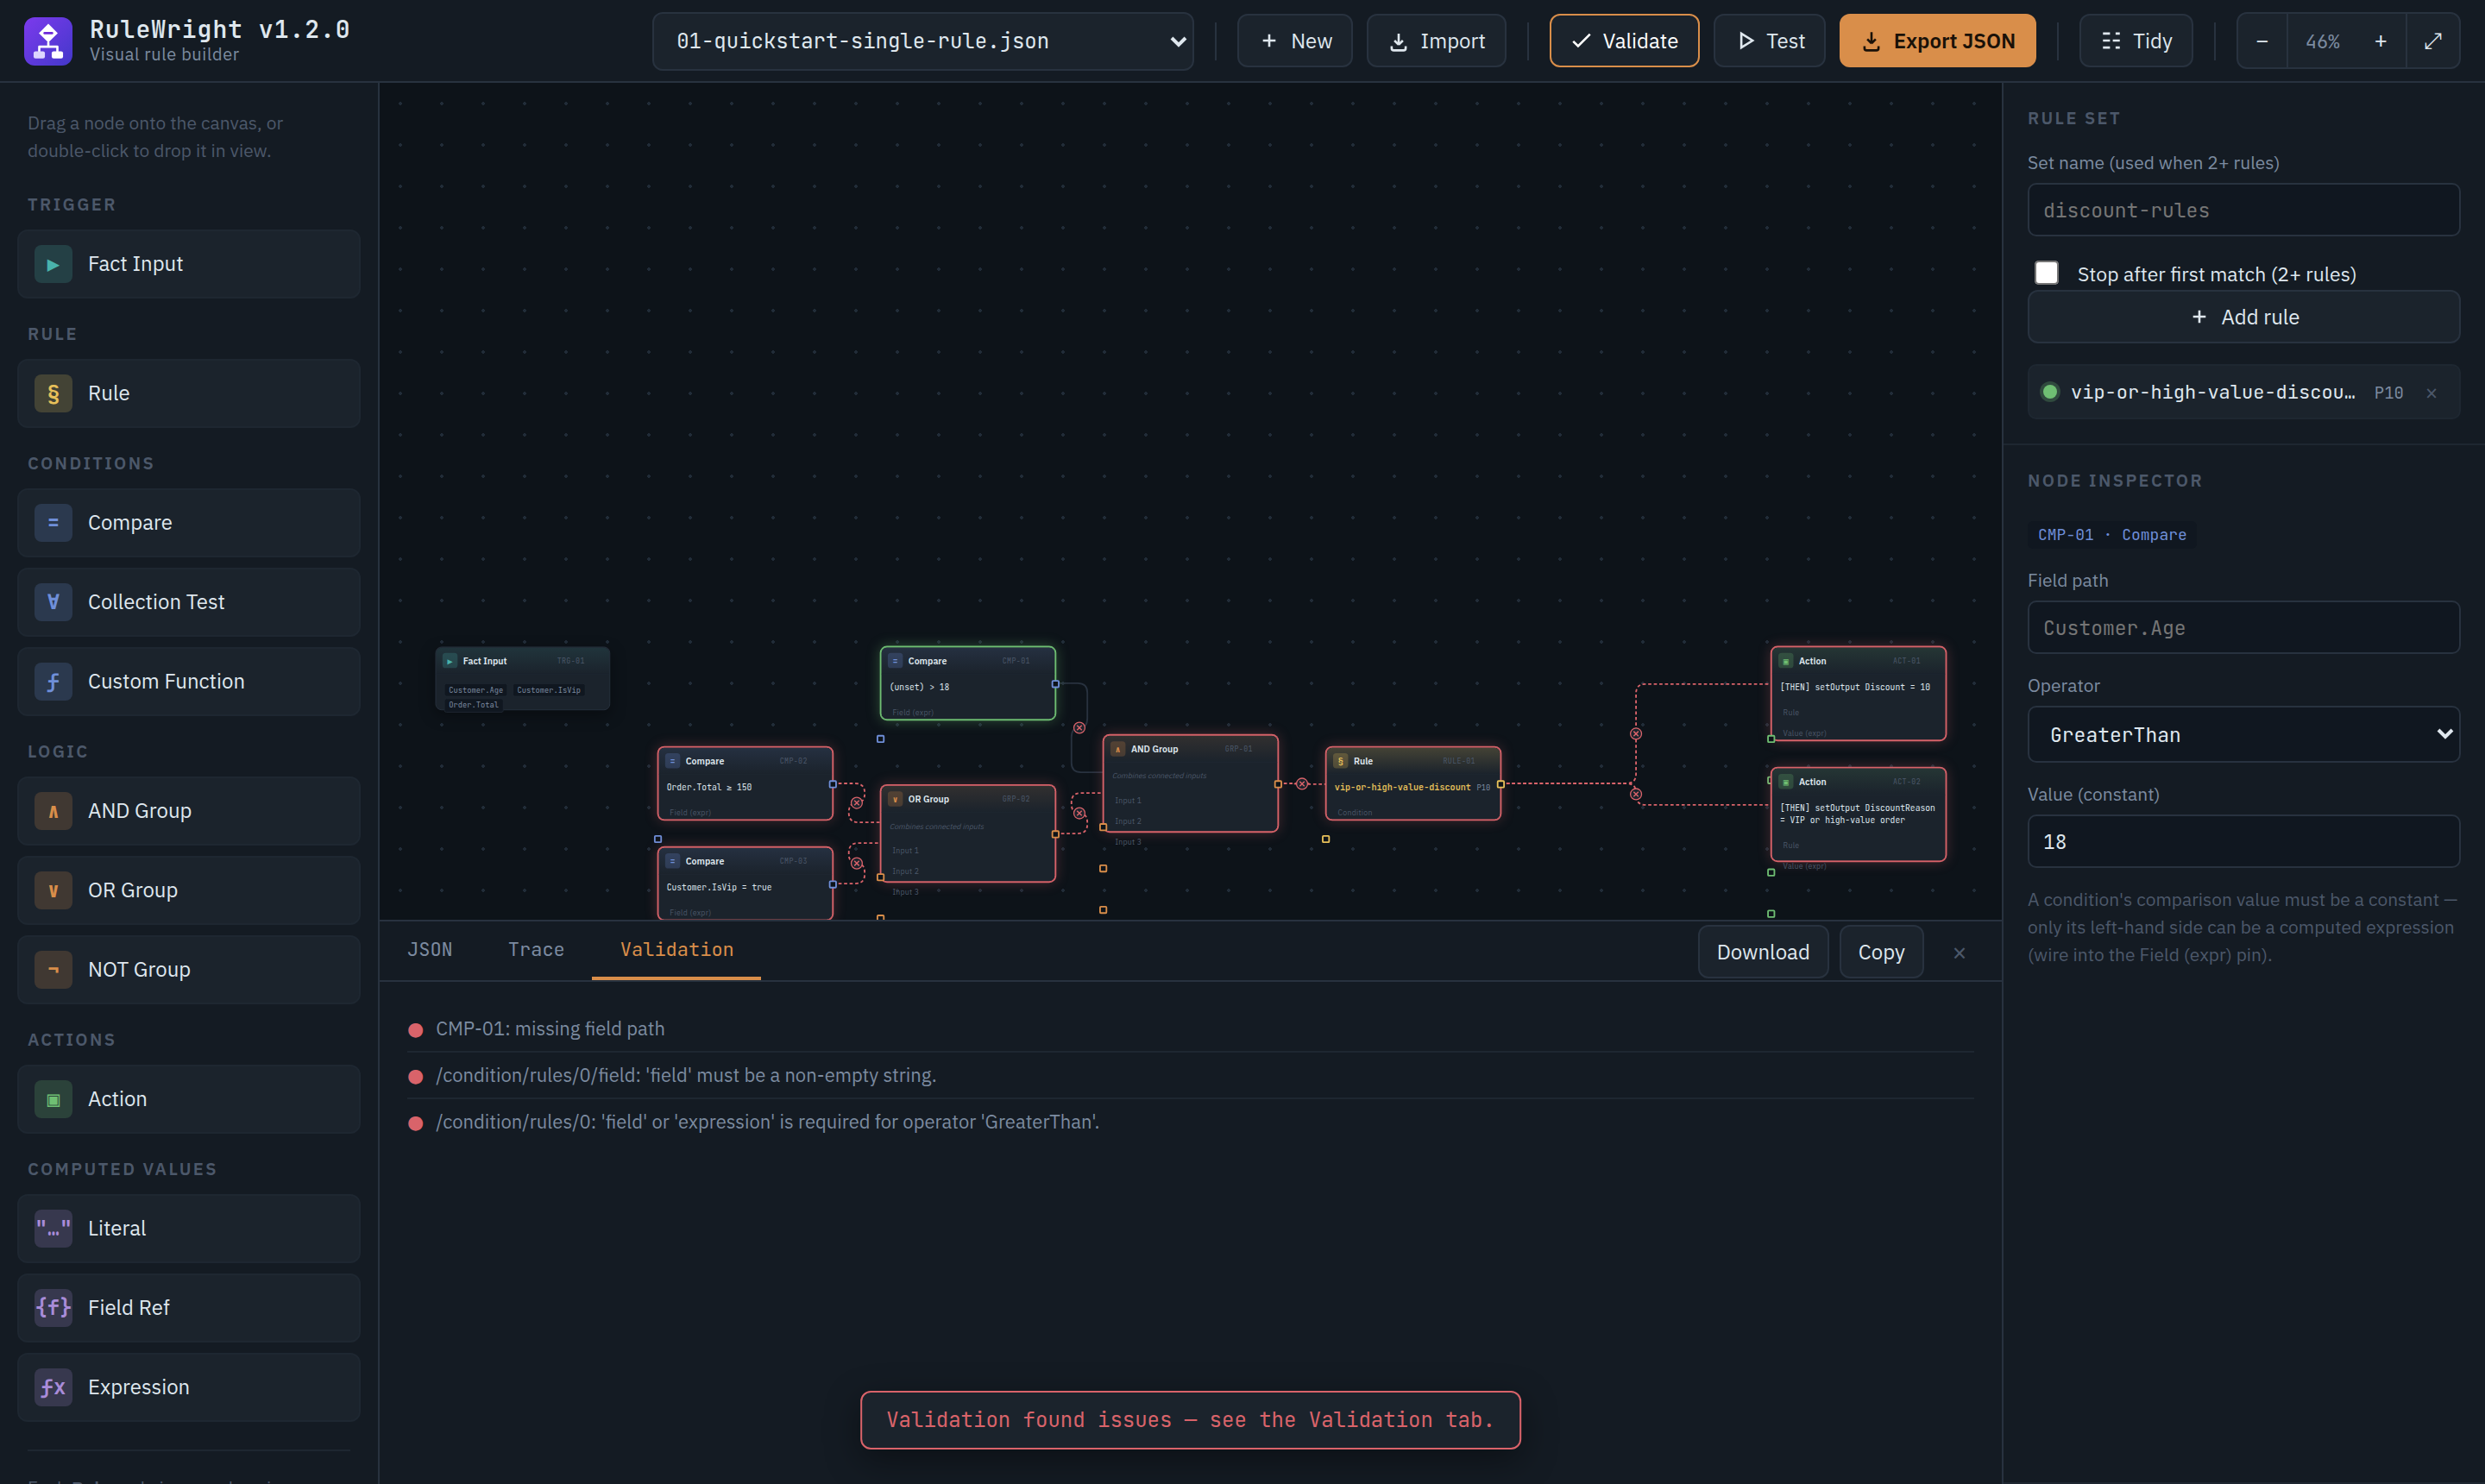Click the RuleWright logo icon

(48, 41)
